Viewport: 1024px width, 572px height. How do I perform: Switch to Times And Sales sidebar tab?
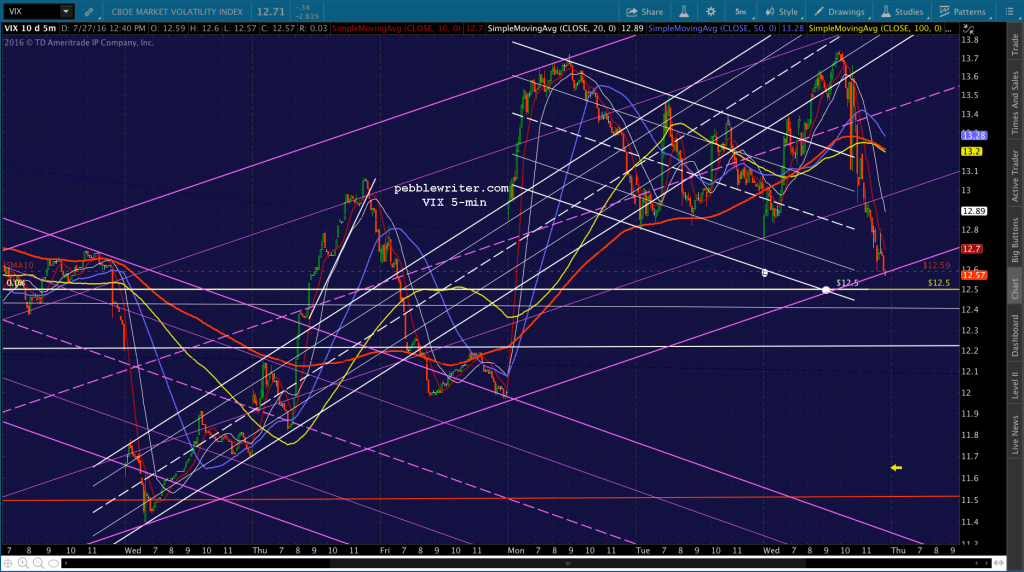pyautogui.click(x=1015, y=103)
